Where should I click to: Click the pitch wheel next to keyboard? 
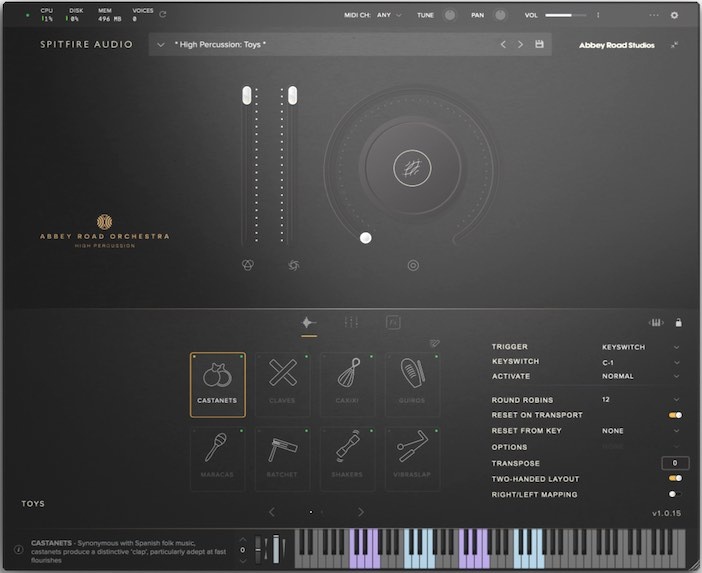(258, 549)
